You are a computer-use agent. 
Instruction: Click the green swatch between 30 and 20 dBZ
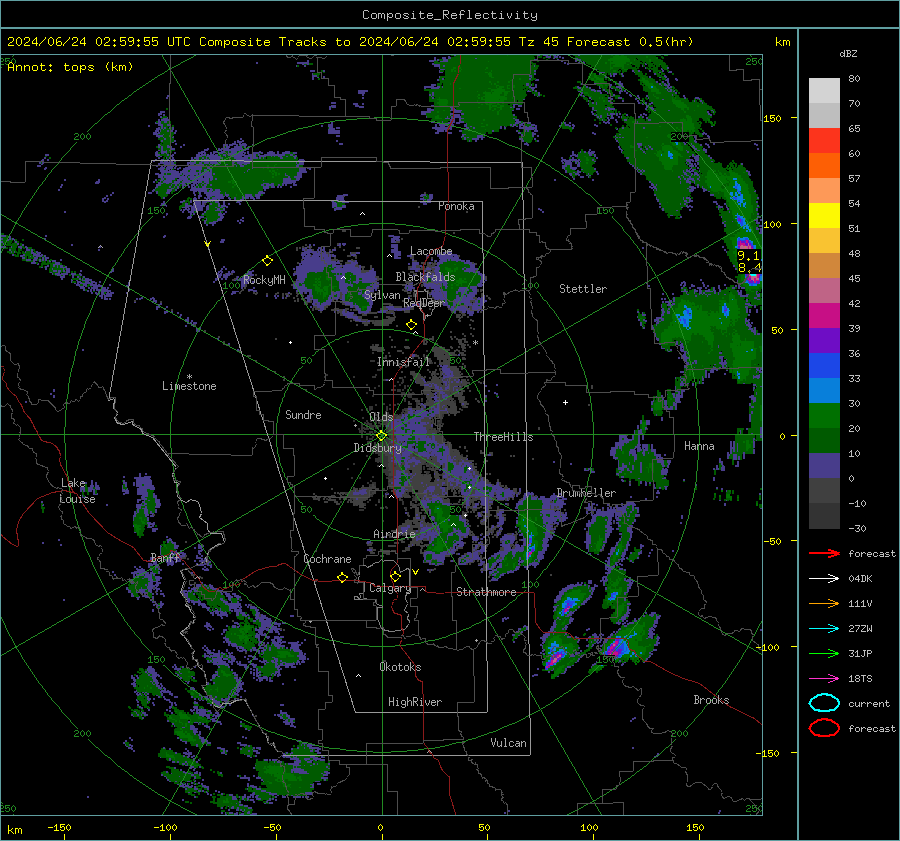[x=824, y=415]
